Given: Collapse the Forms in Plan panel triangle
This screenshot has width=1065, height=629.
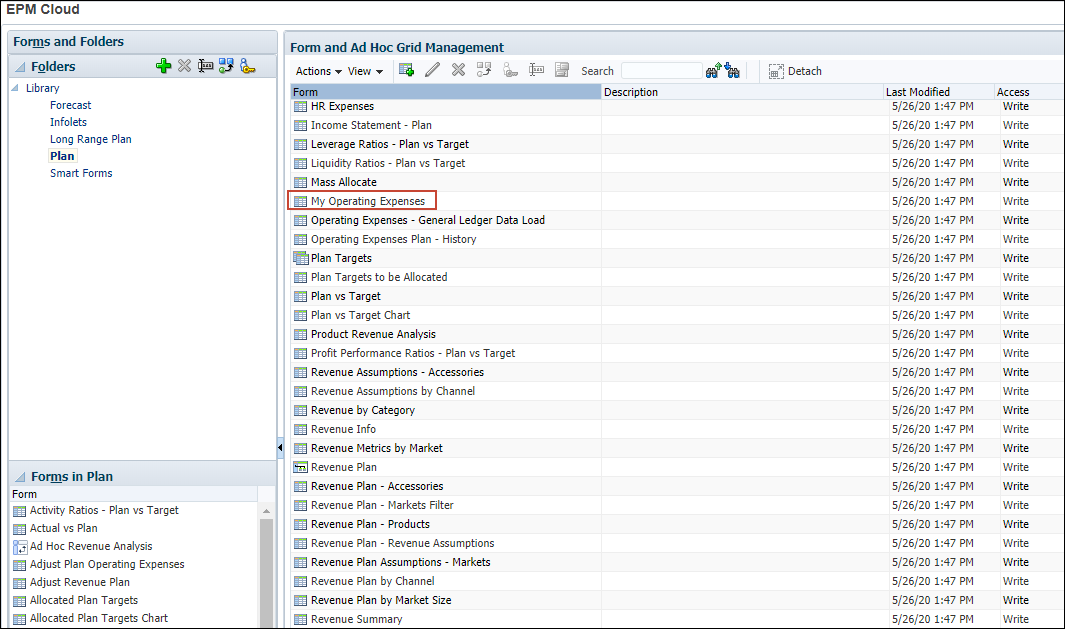Looking at the screenshot, I should click(20, 477).
